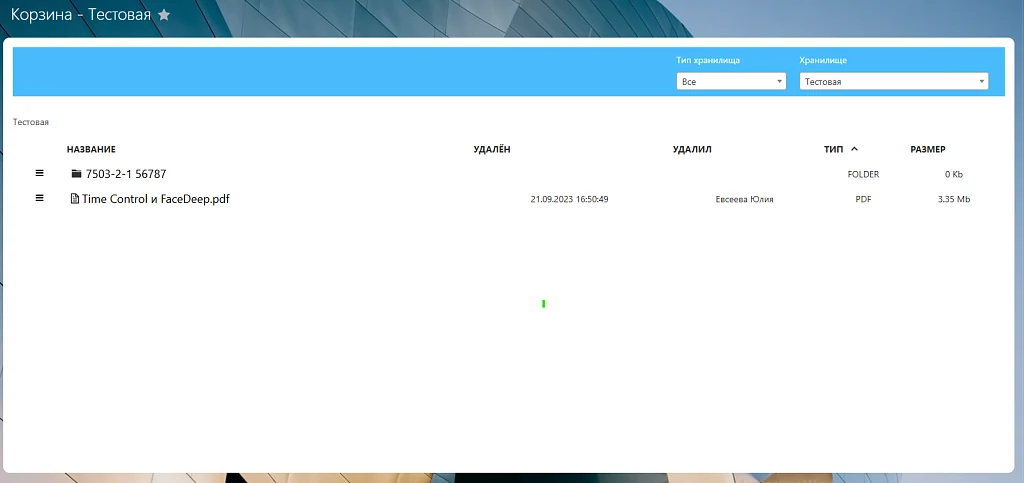This screenshot has height=483, width=1024.
Task: Sort the list by НАЗВАНИЕ column
Action: coord(91,149)
